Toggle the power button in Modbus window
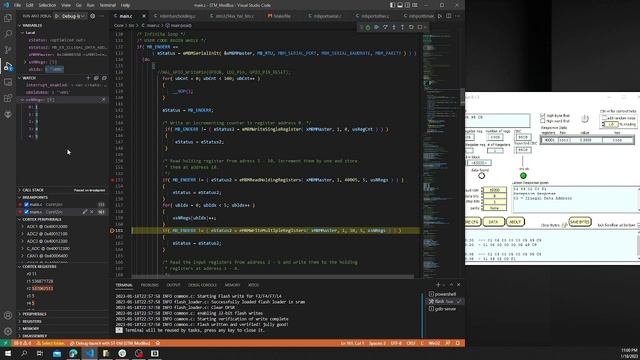The width and height of the screenshot is (640, 360). (585, 118)
